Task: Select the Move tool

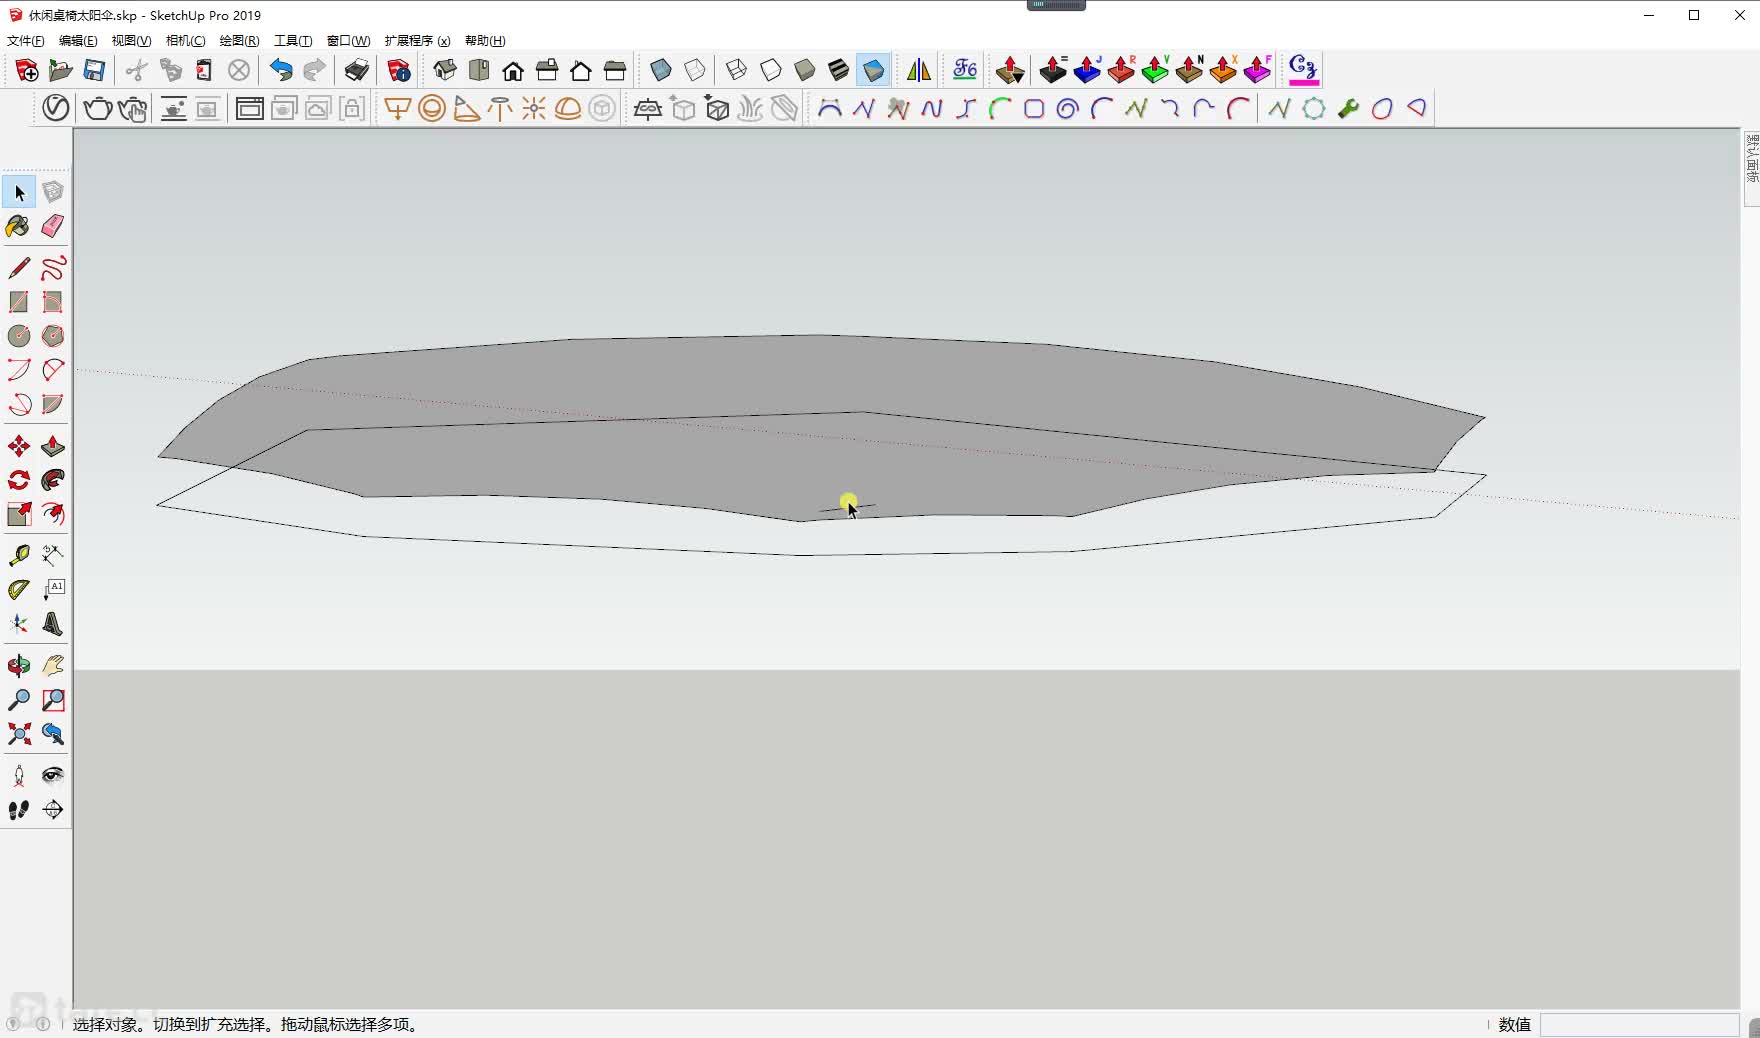Action: tap(19, 446)
